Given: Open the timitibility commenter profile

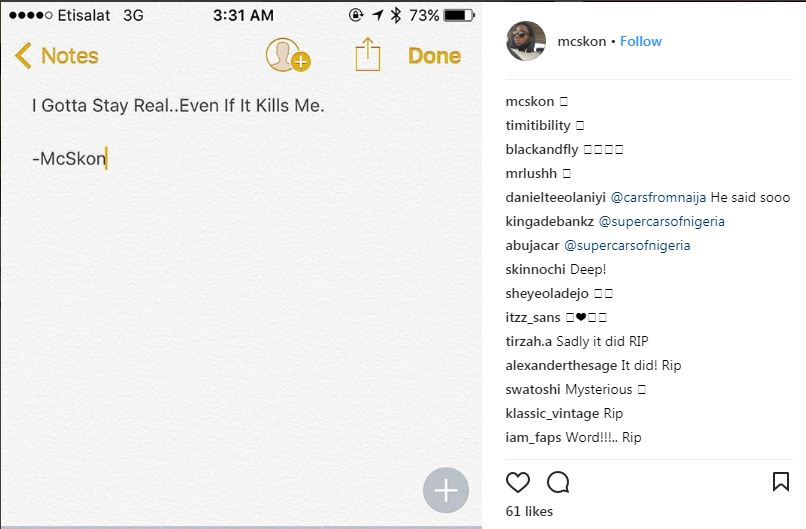Looking at the screenshot, I should coord(538,125).
